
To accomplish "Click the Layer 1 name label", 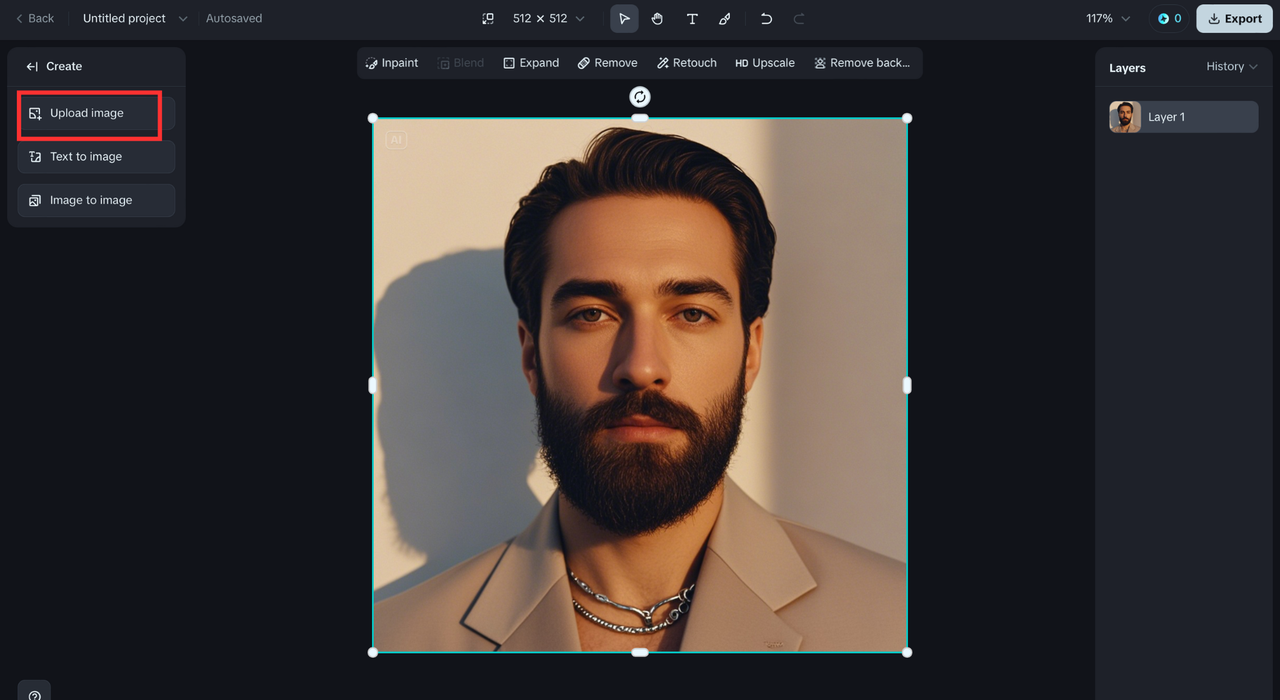I will [1166, 117].
